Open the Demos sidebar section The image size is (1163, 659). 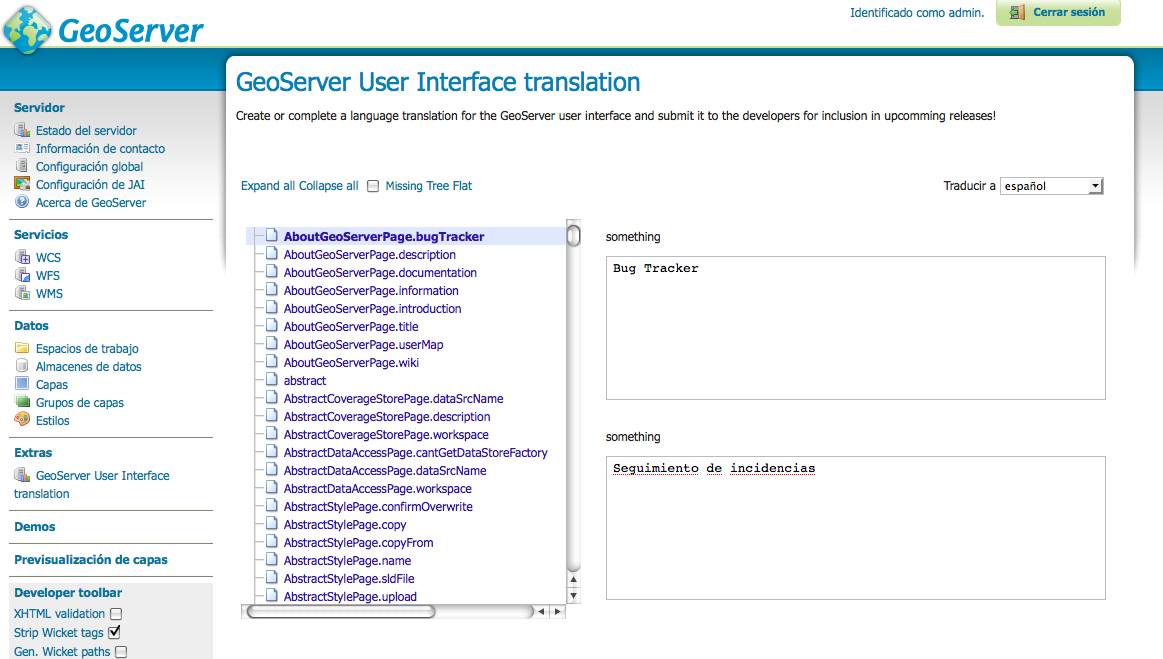(35, 526)
